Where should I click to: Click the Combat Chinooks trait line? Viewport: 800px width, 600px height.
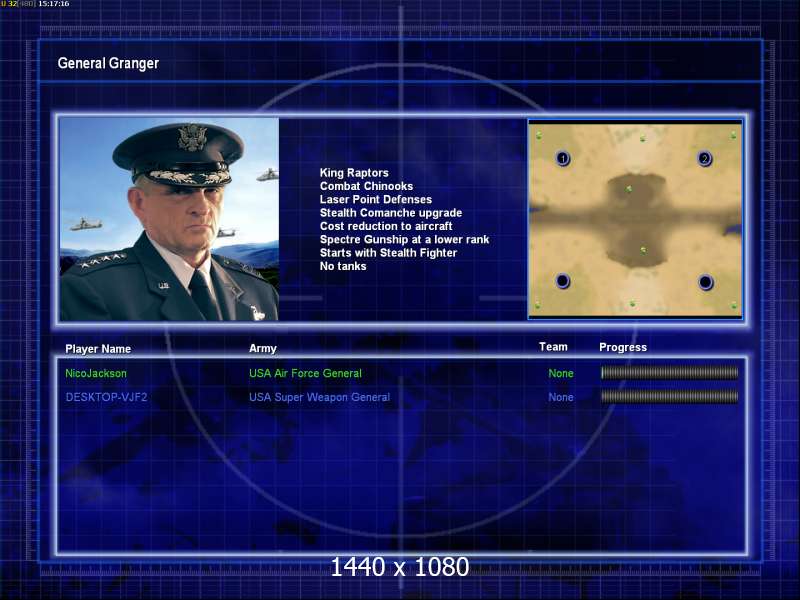[366, 186]
